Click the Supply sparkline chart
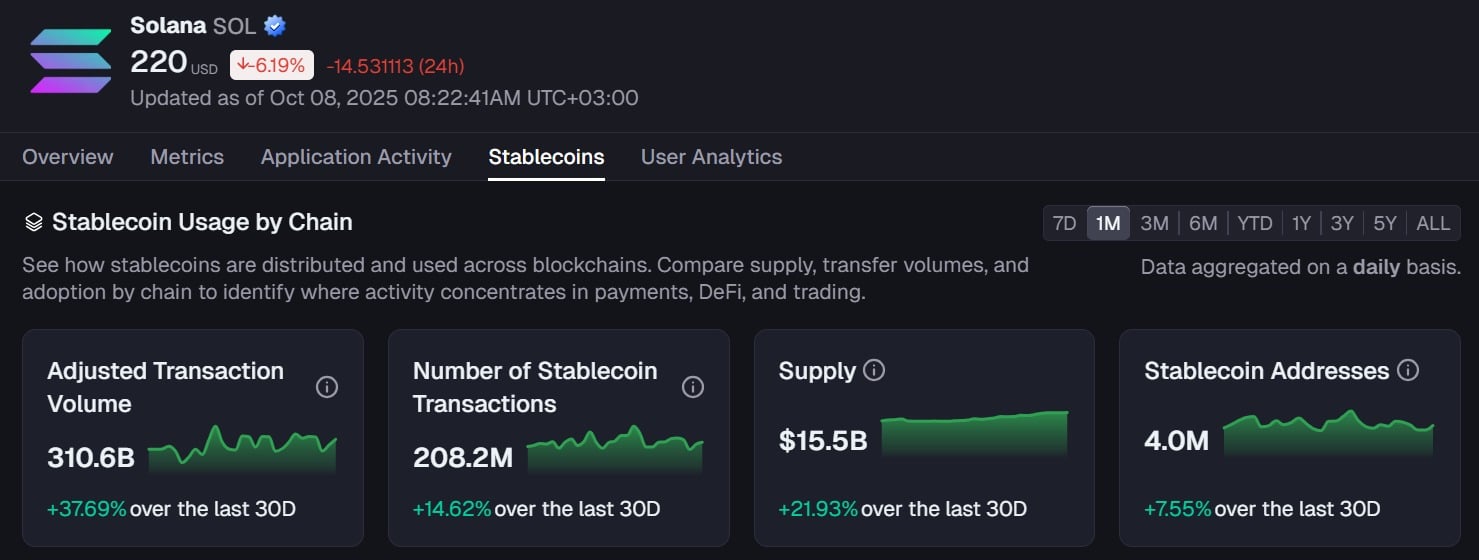The image size is (1479, 560). (x=974, y=434)
